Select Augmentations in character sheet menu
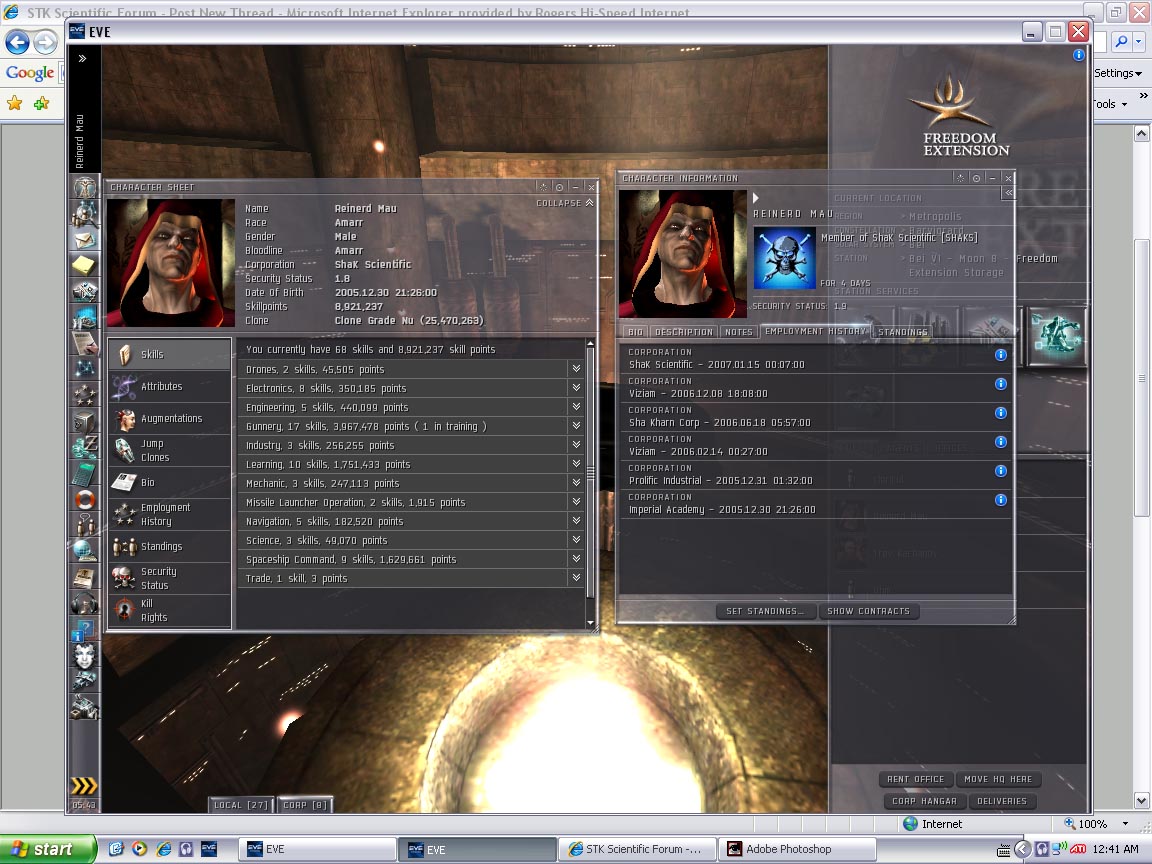Viewport: 1152px width, 864px height. 170,419
